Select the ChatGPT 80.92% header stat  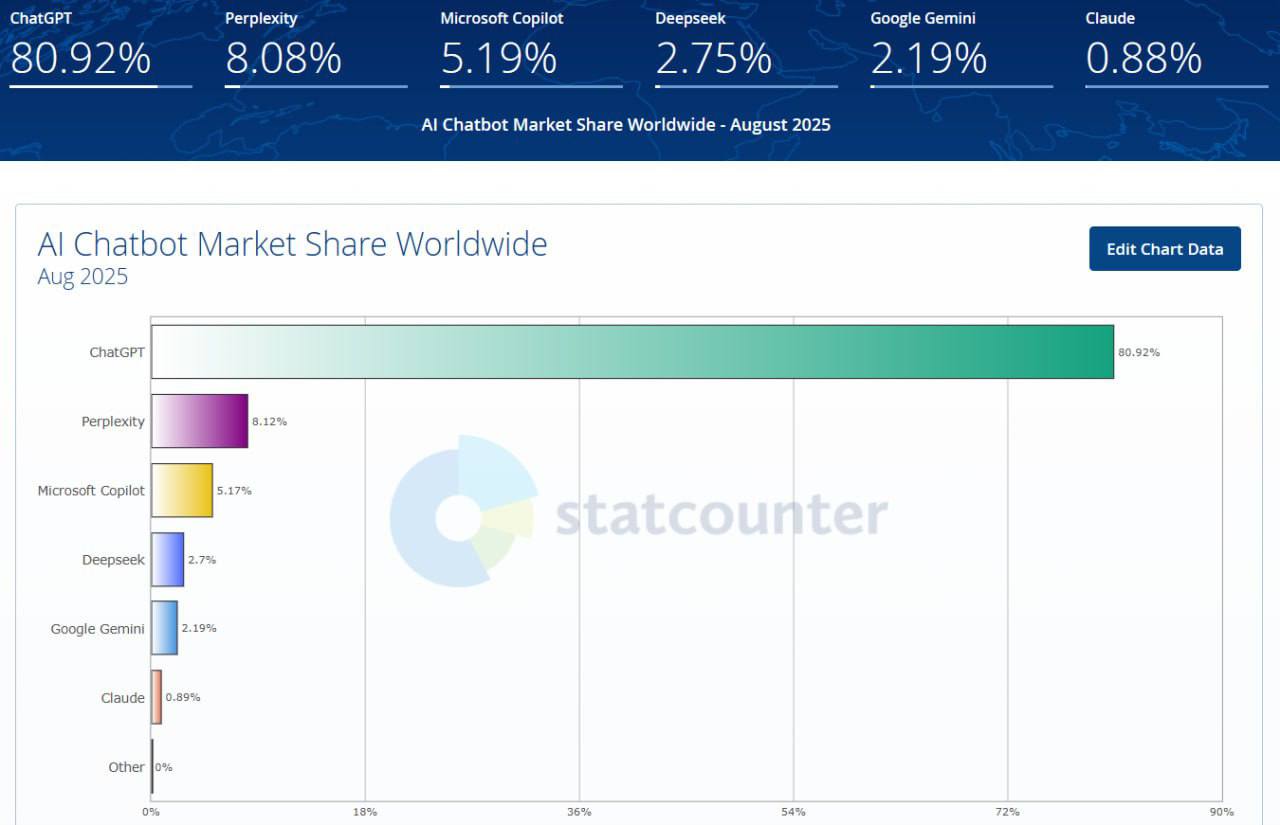[x=80, y=58]
